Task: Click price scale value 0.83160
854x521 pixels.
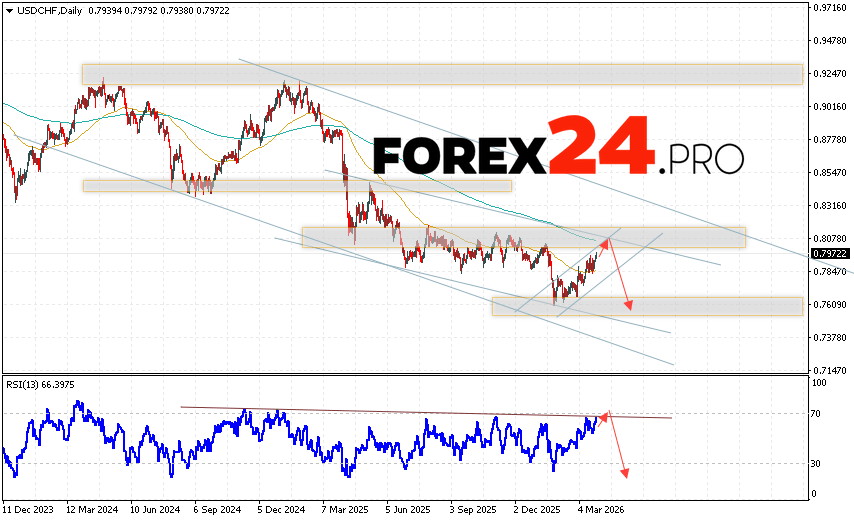Action: pos(830,206)
